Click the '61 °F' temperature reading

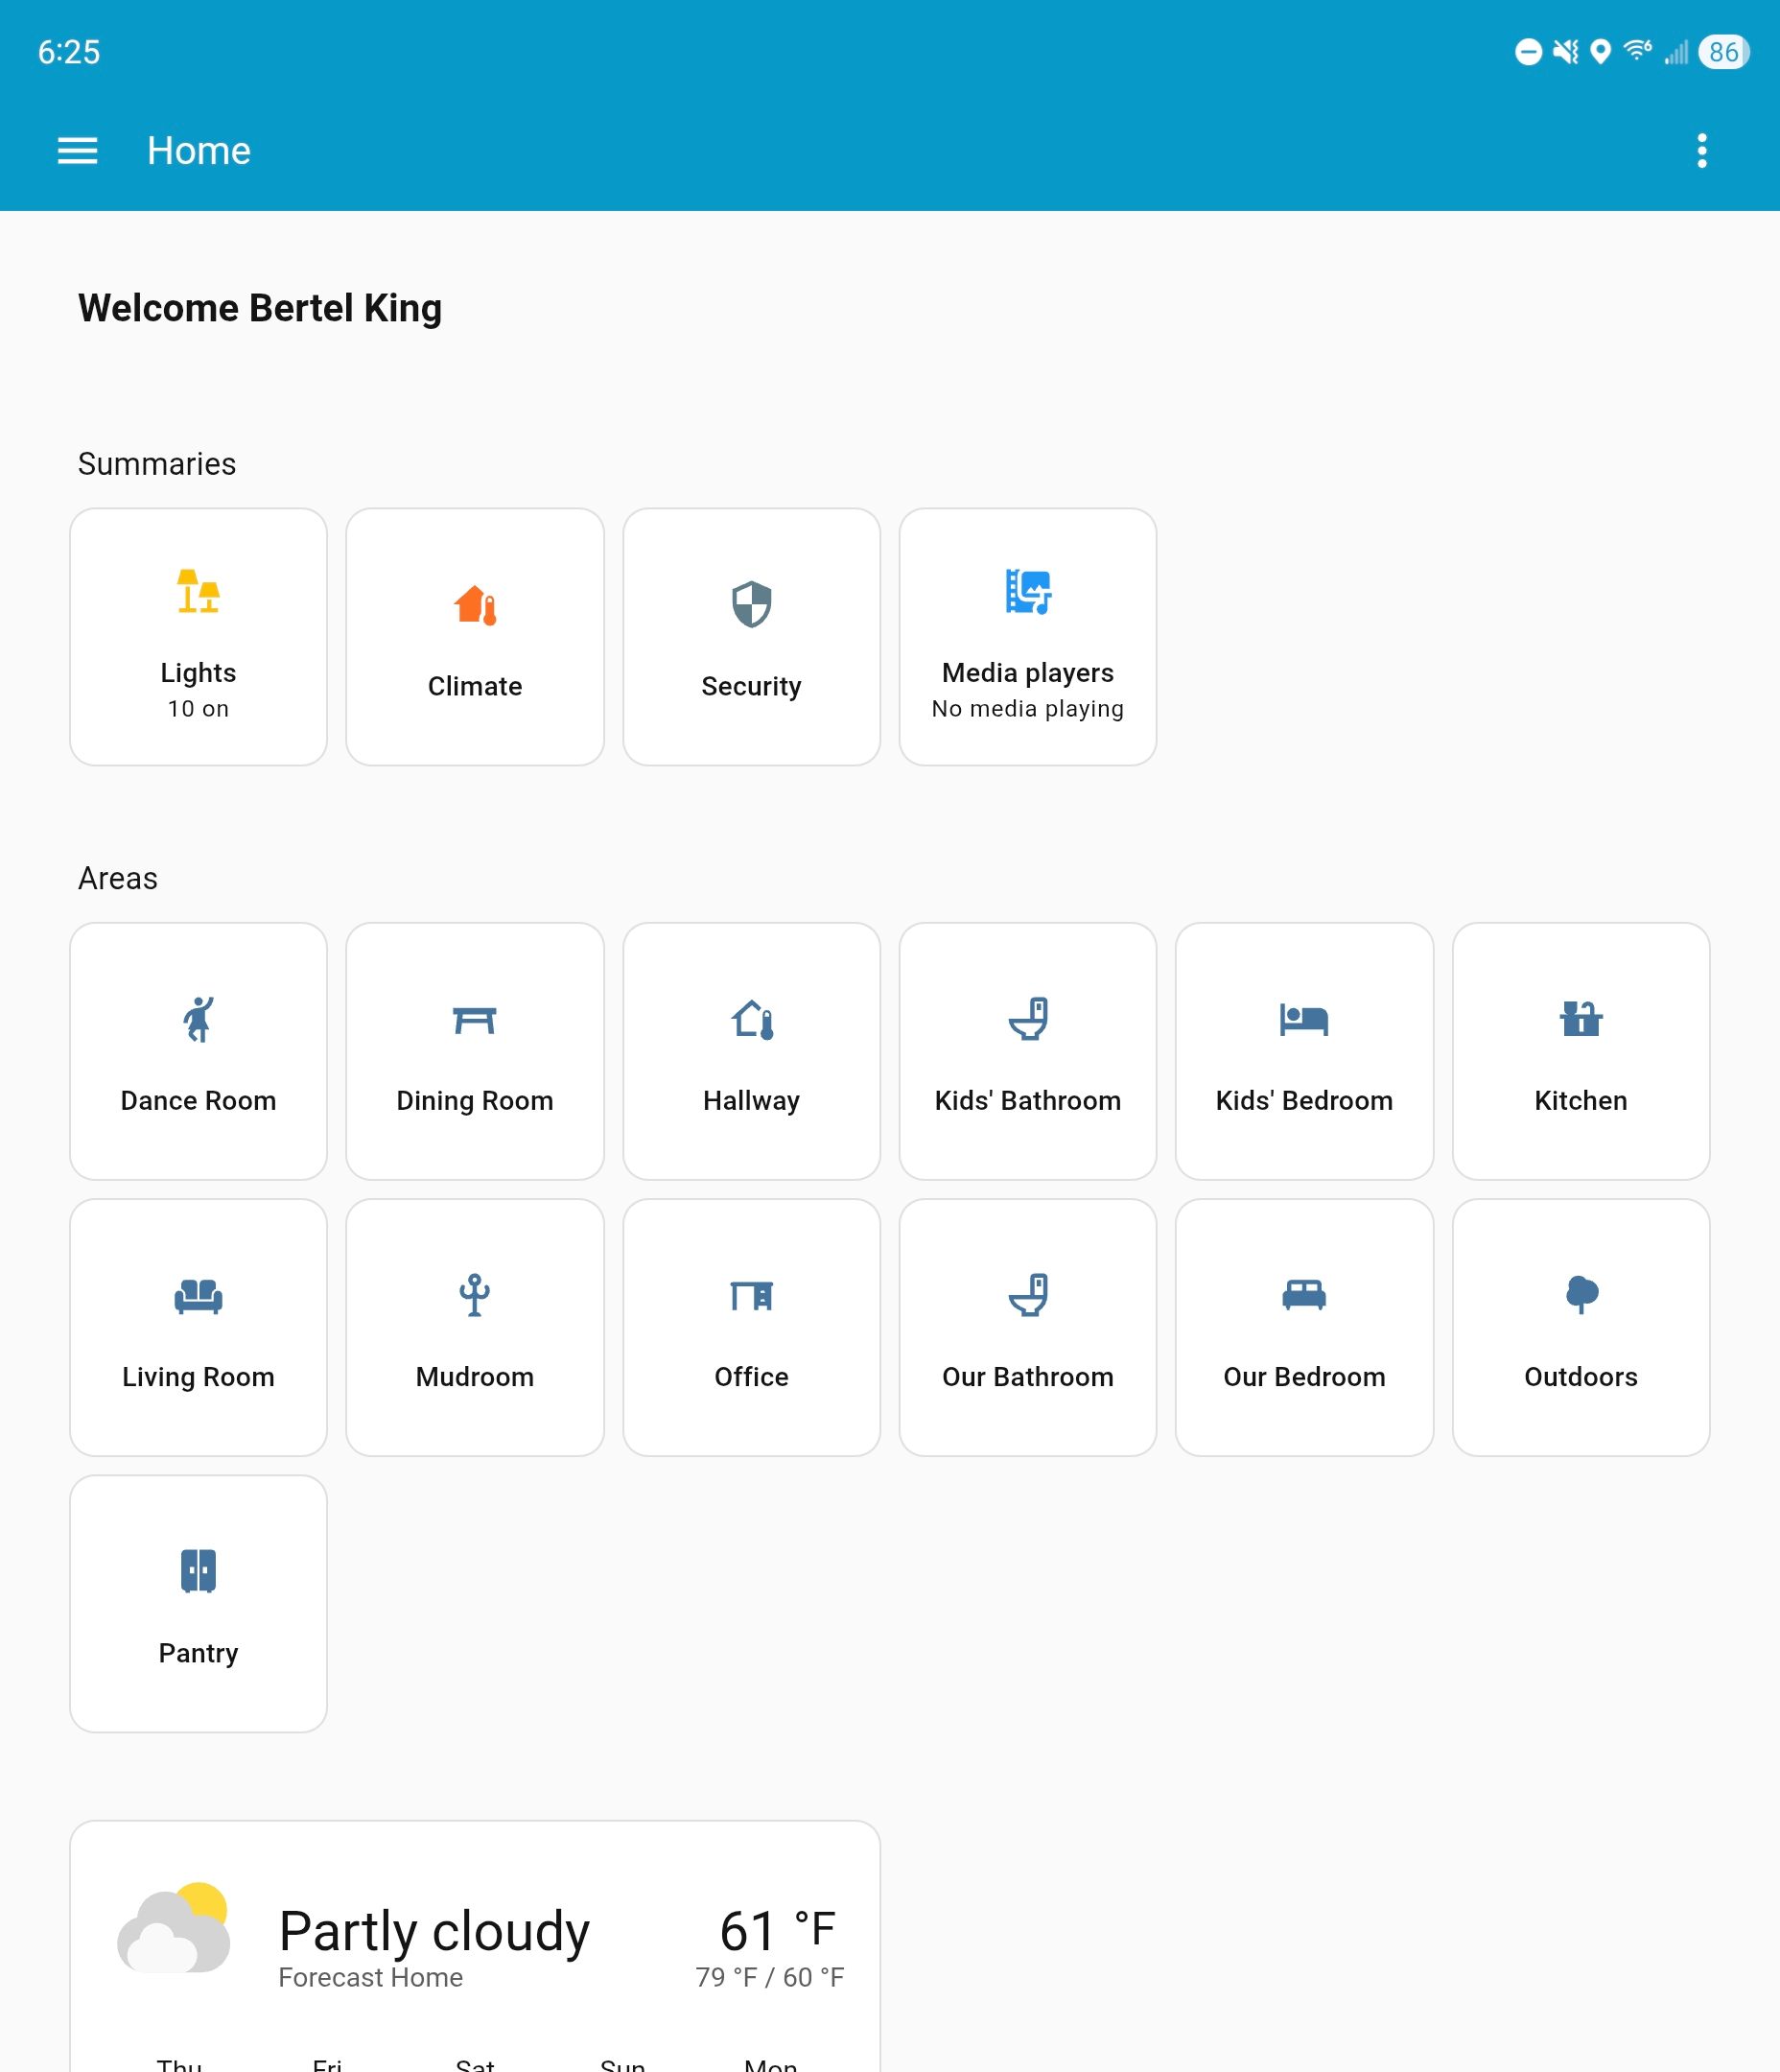[777, 1930]
